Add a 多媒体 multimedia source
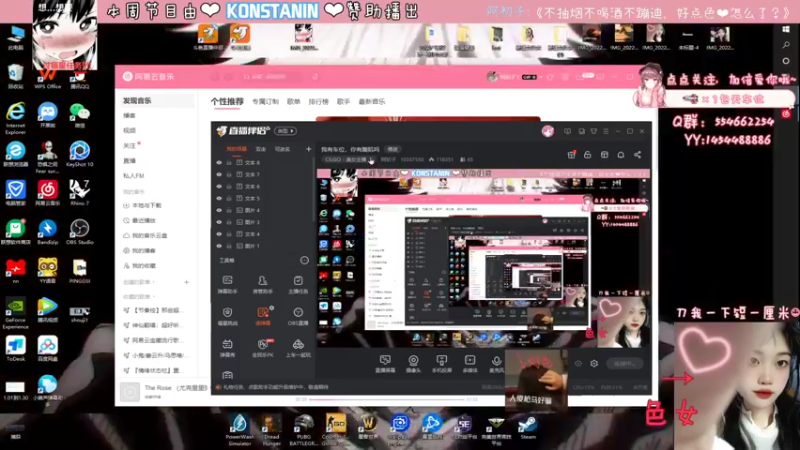The width and height of the screenshot is (800, 450). (470, 364)
